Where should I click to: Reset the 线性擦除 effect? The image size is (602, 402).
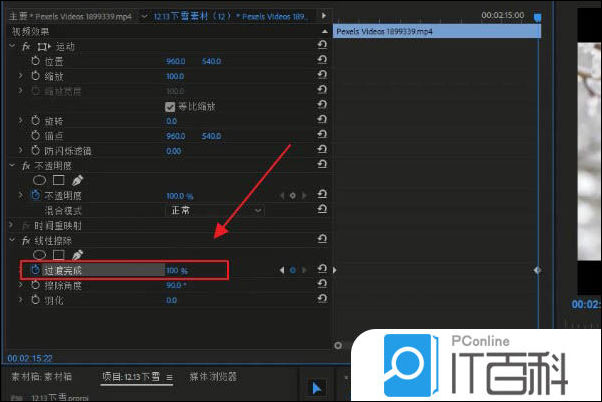click(x=322, y=240)
